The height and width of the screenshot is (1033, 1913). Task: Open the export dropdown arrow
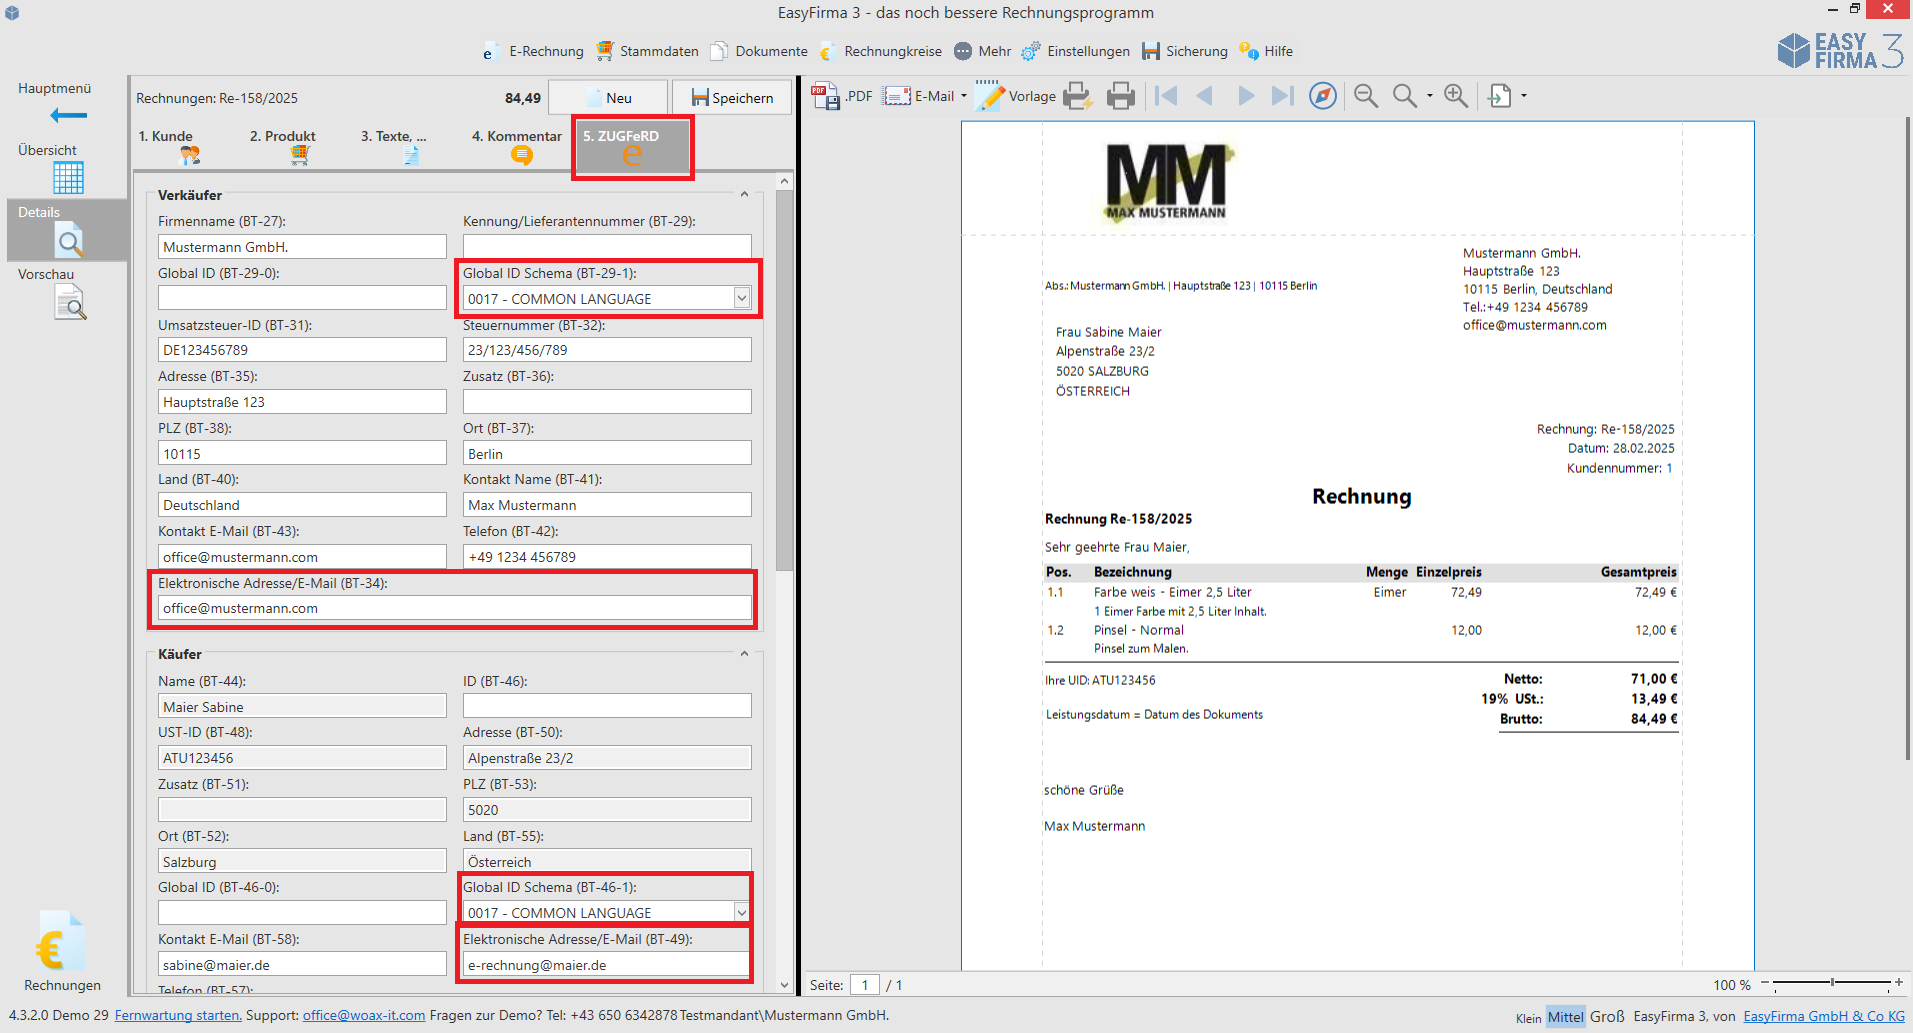pyautogui.click(x=1524, y=96)
